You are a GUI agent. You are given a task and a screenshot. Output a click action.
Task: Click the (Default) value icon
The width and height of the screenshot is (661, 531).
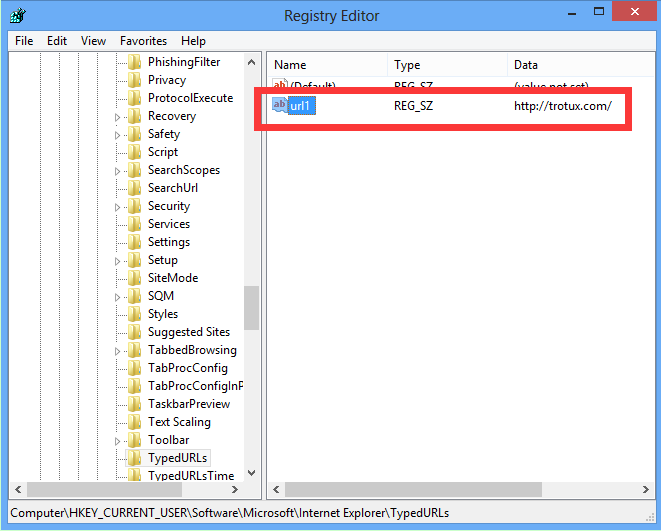point(279,86)
